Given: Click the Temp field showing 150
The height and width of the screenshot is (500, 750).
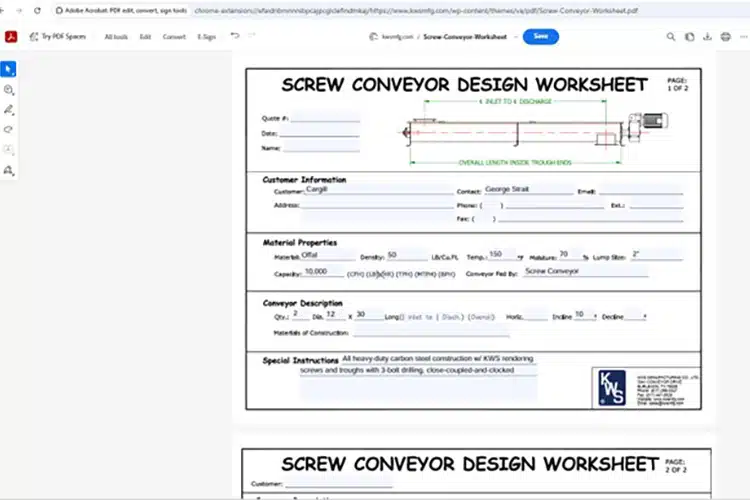Looking at the screenshot, I should point(502,255).
